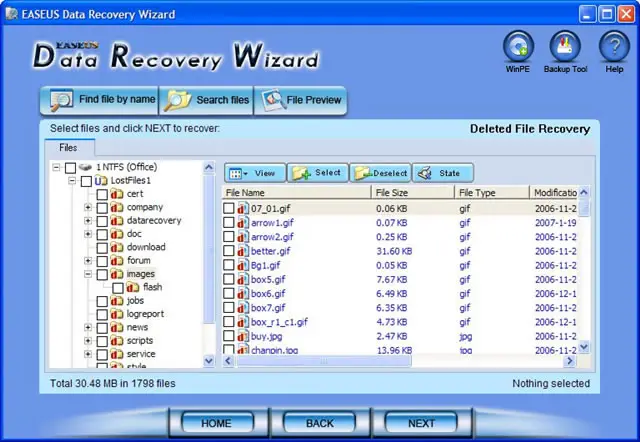Viewport: 640px width, 442px height.
Task: Click the NTFS (Office) drive icon
Action: [x=85, y=167]
